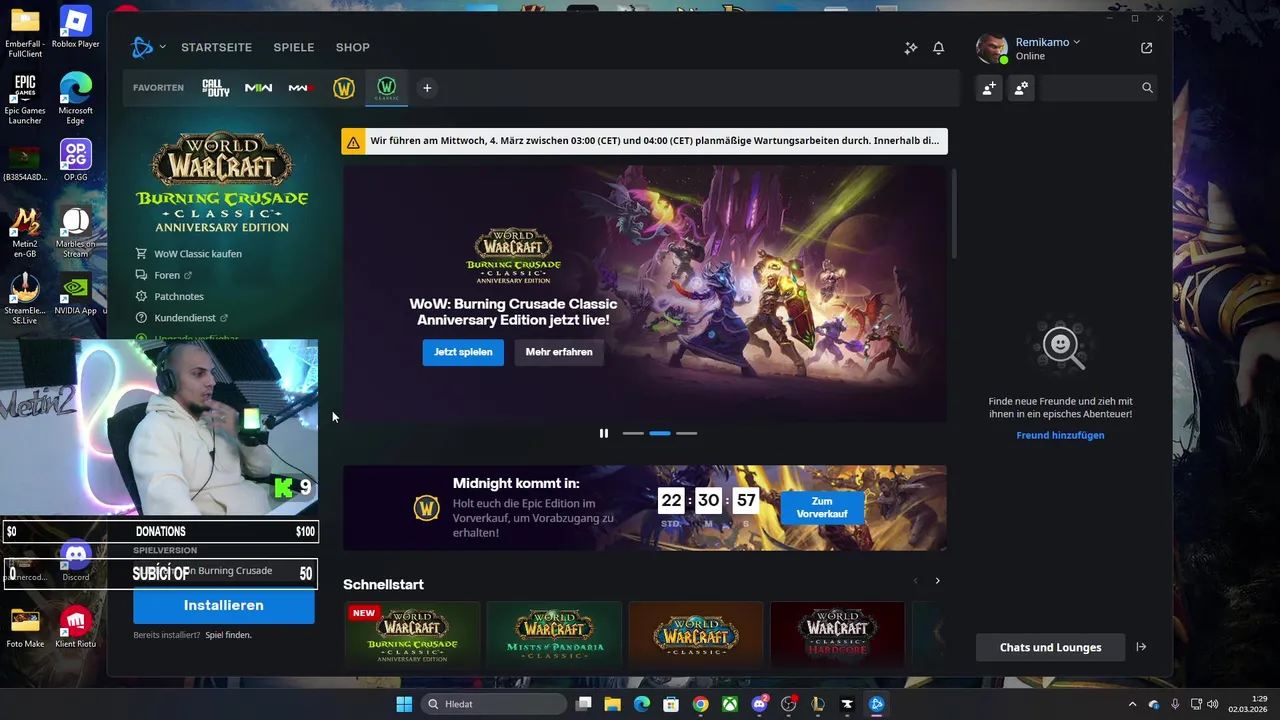Viewport: 1280px width, 720px height.
Task: Click the taskbar Hledat search box
Action: click(x=493, y=704)
